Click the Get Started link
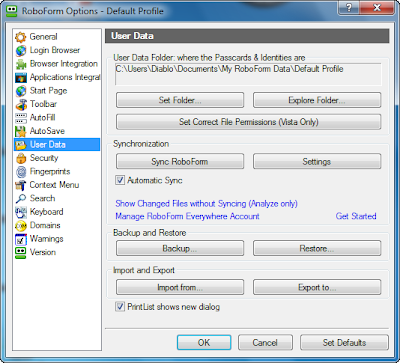 [x=356, y=216]
